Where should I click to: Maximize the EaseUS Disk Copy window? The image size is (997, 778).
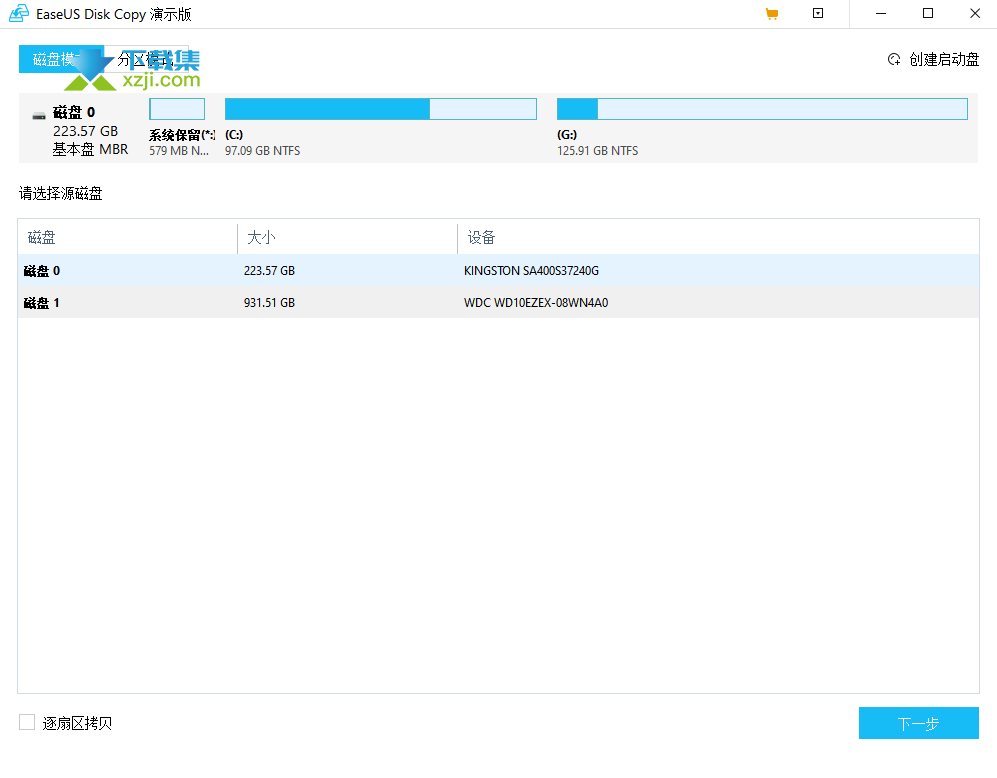(928, 13)
